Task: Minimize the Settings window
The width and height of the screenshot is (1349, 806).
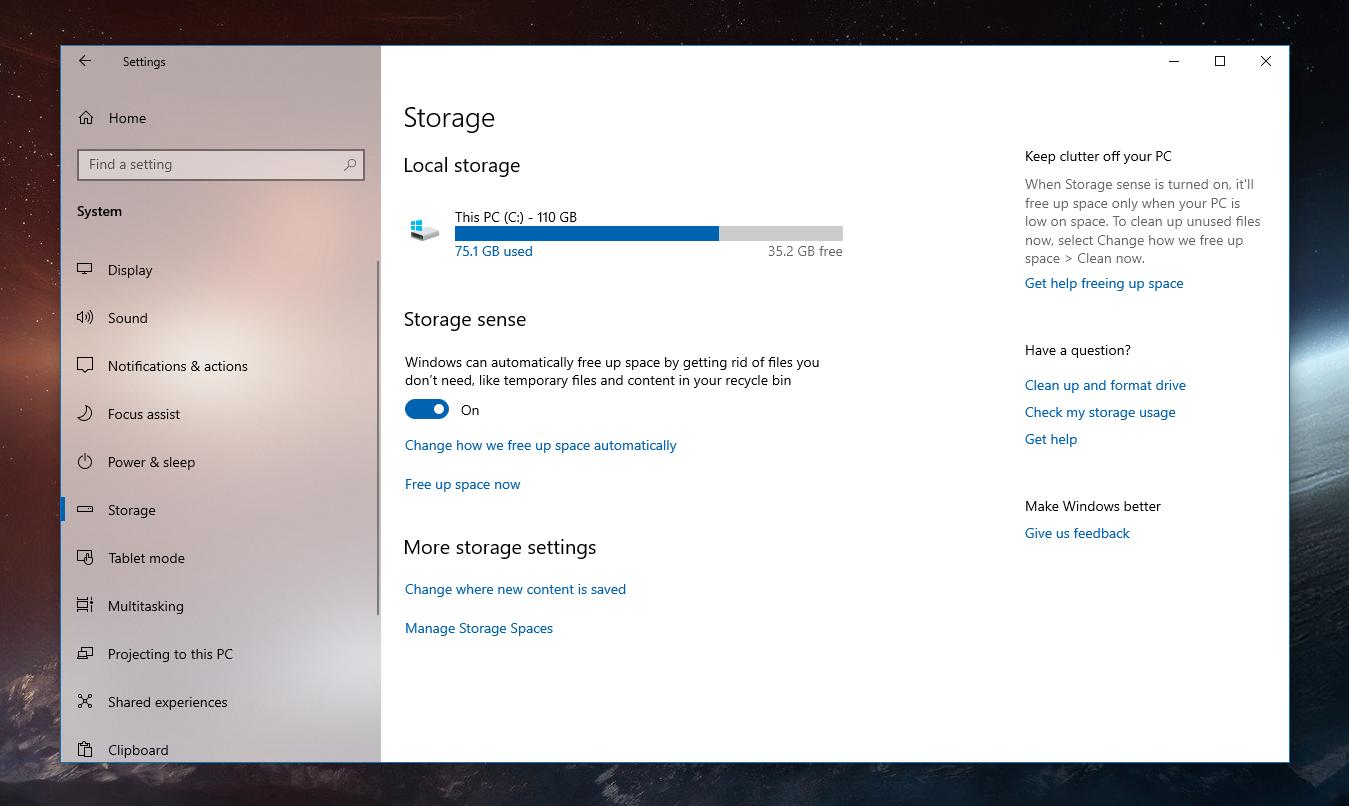Action: [x=1174, y=61]
